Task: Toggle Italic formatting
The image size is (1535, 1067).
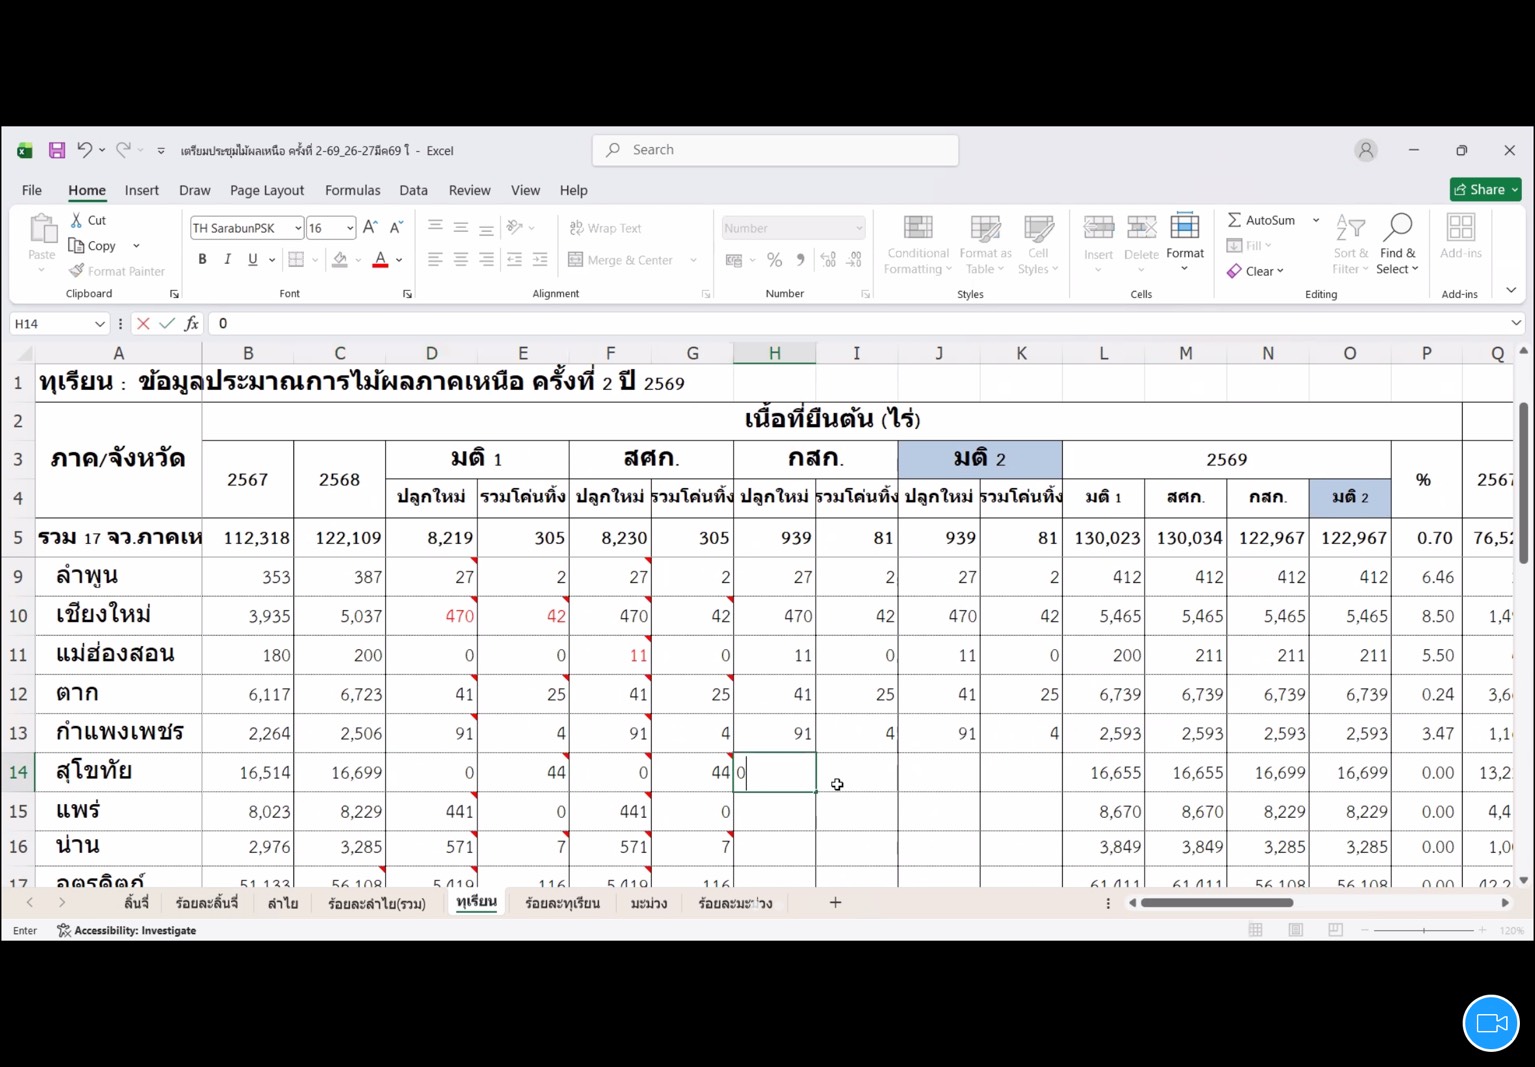Action: pyautogui.click(x=227, y=260)
